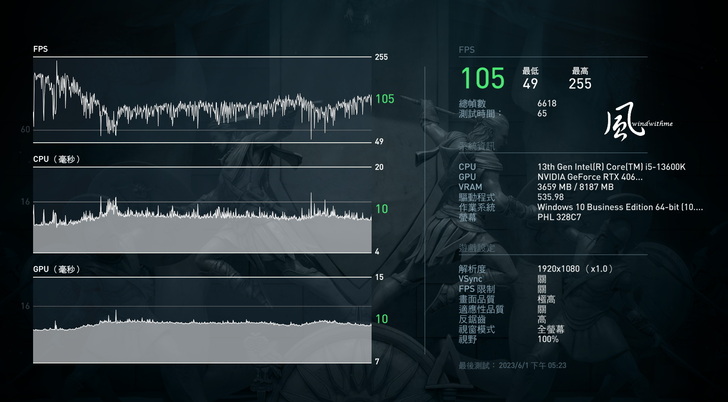Screen dimensions: 728x402
Task: Click the 7 axis value on GPU graph
Action: coord(377,362)
